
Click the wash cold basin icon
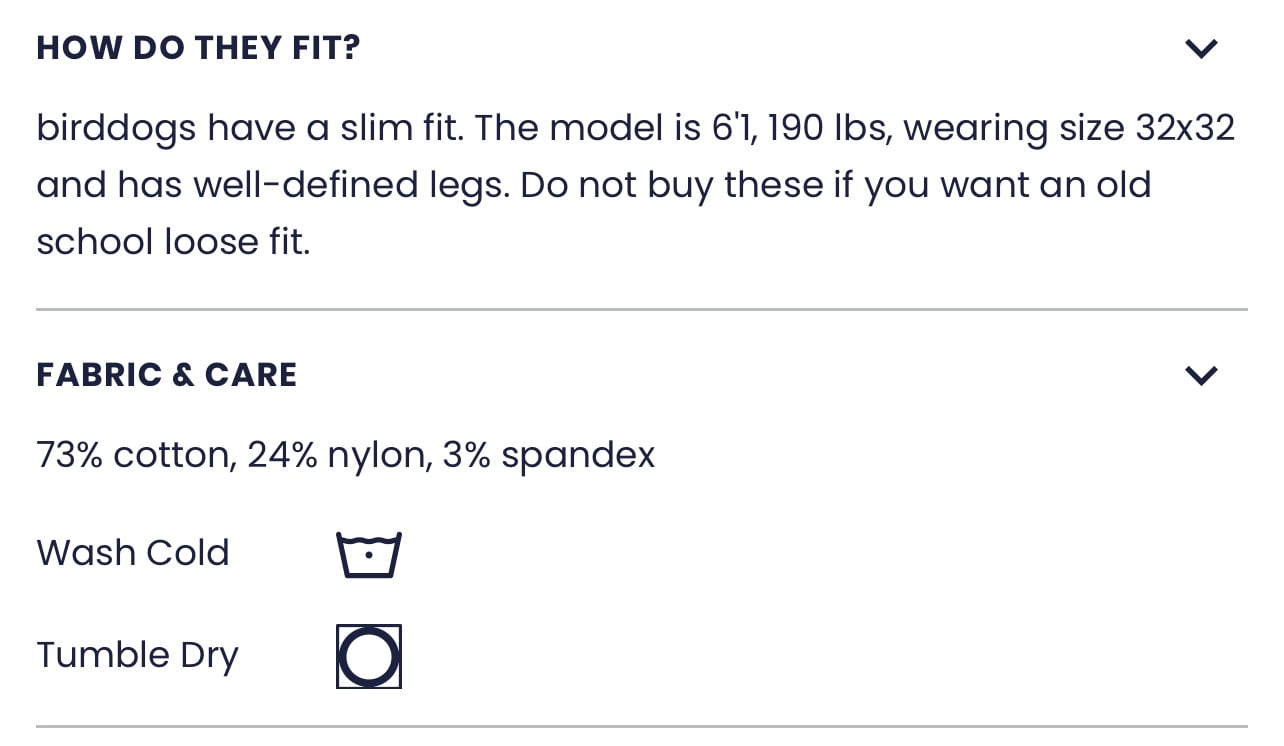(369, 554)
